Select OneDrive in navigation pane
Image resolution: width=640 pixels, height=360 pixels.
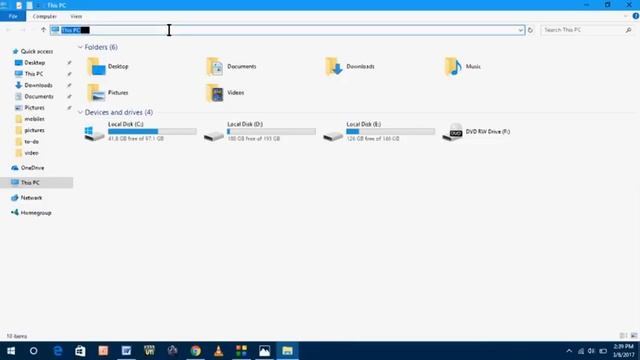pos(32,168)
